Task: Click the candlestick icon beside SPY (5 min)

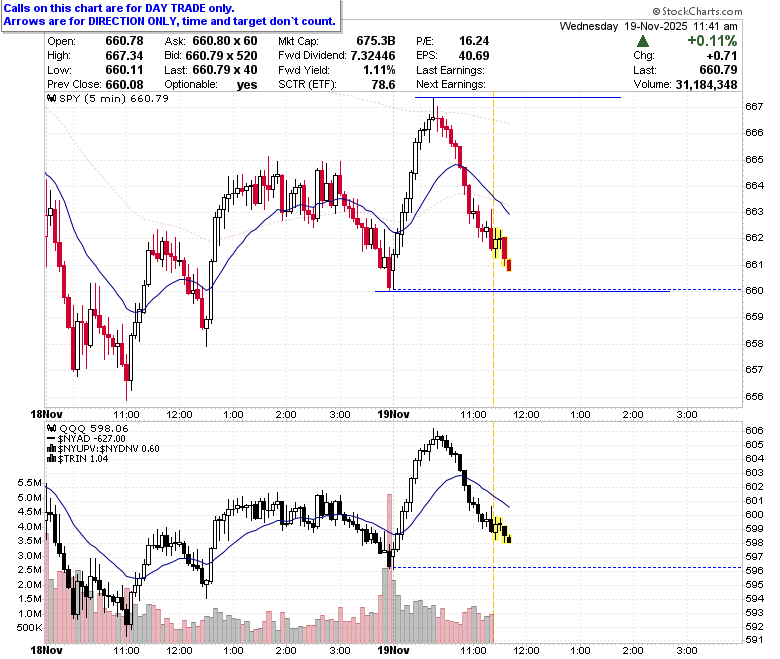Action: (52, 98)
